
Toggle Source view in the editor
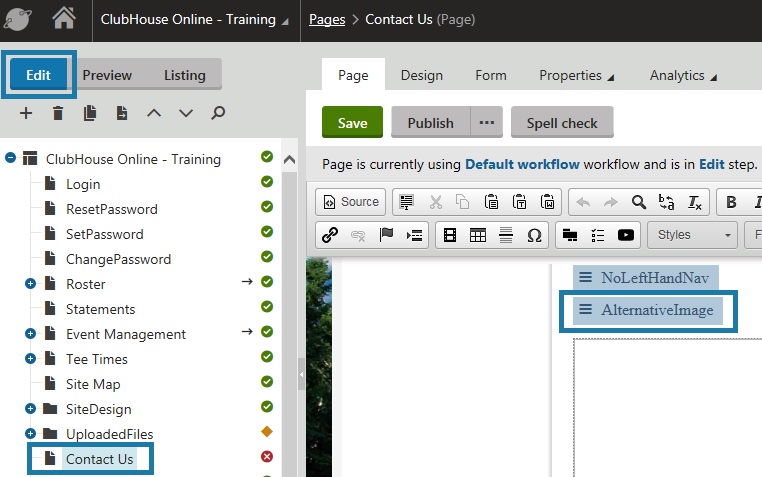(349, 202)
